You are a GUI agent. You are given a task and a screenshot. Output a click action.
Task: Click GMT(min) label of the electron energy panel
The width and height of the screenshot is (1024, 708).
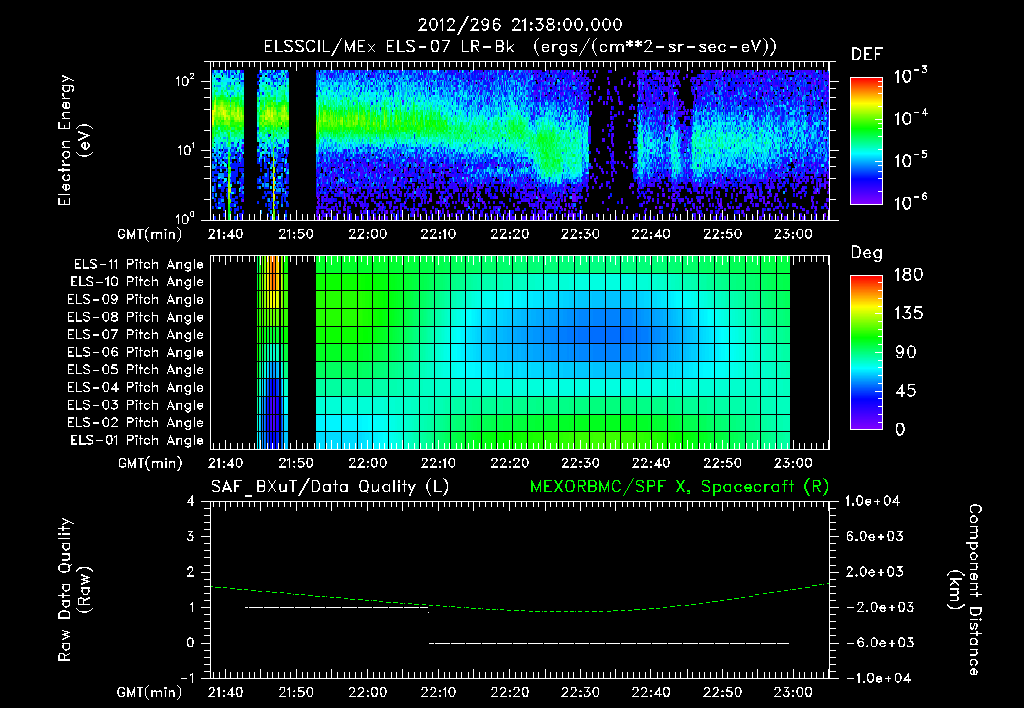click(150, 234)
